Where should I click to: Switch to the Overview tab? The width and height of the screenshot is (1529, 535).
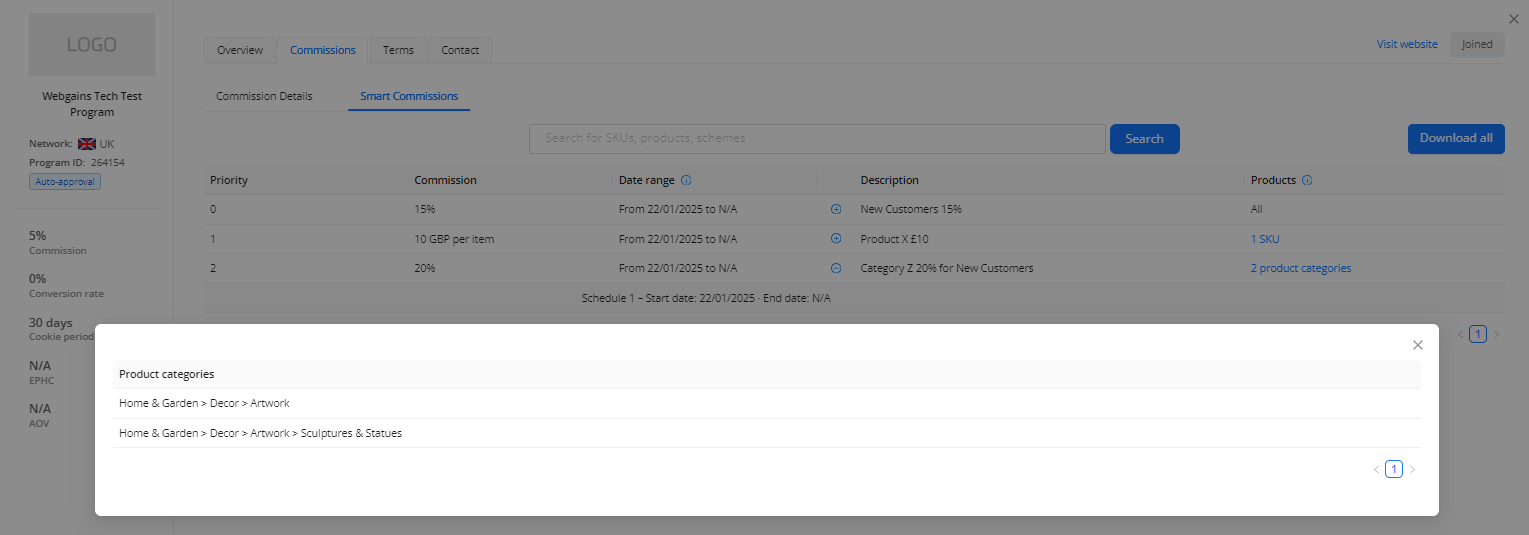[240, 50]
